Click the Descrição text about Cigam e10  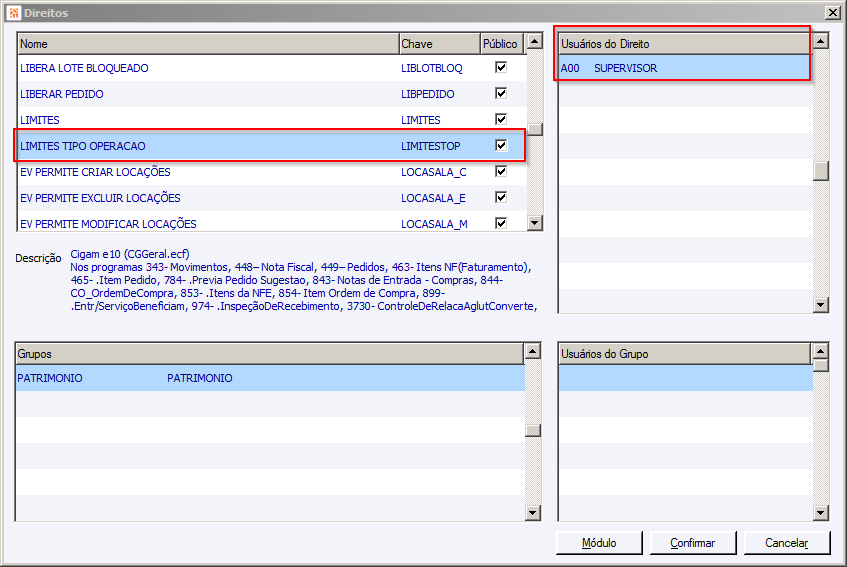304,280
